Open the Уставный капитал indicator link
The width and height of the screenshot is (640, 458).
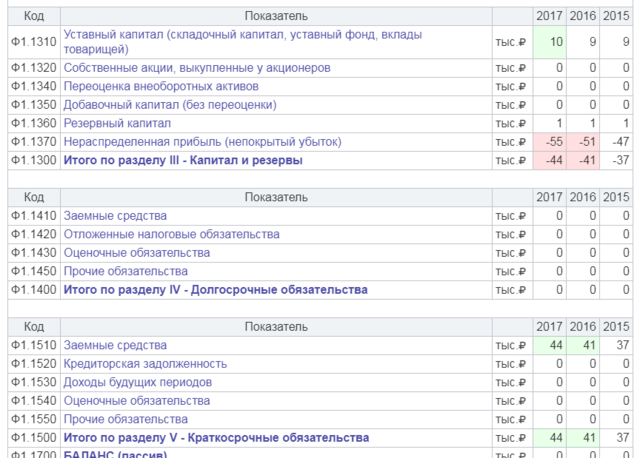pyautogui.click(x=242, y=42)
